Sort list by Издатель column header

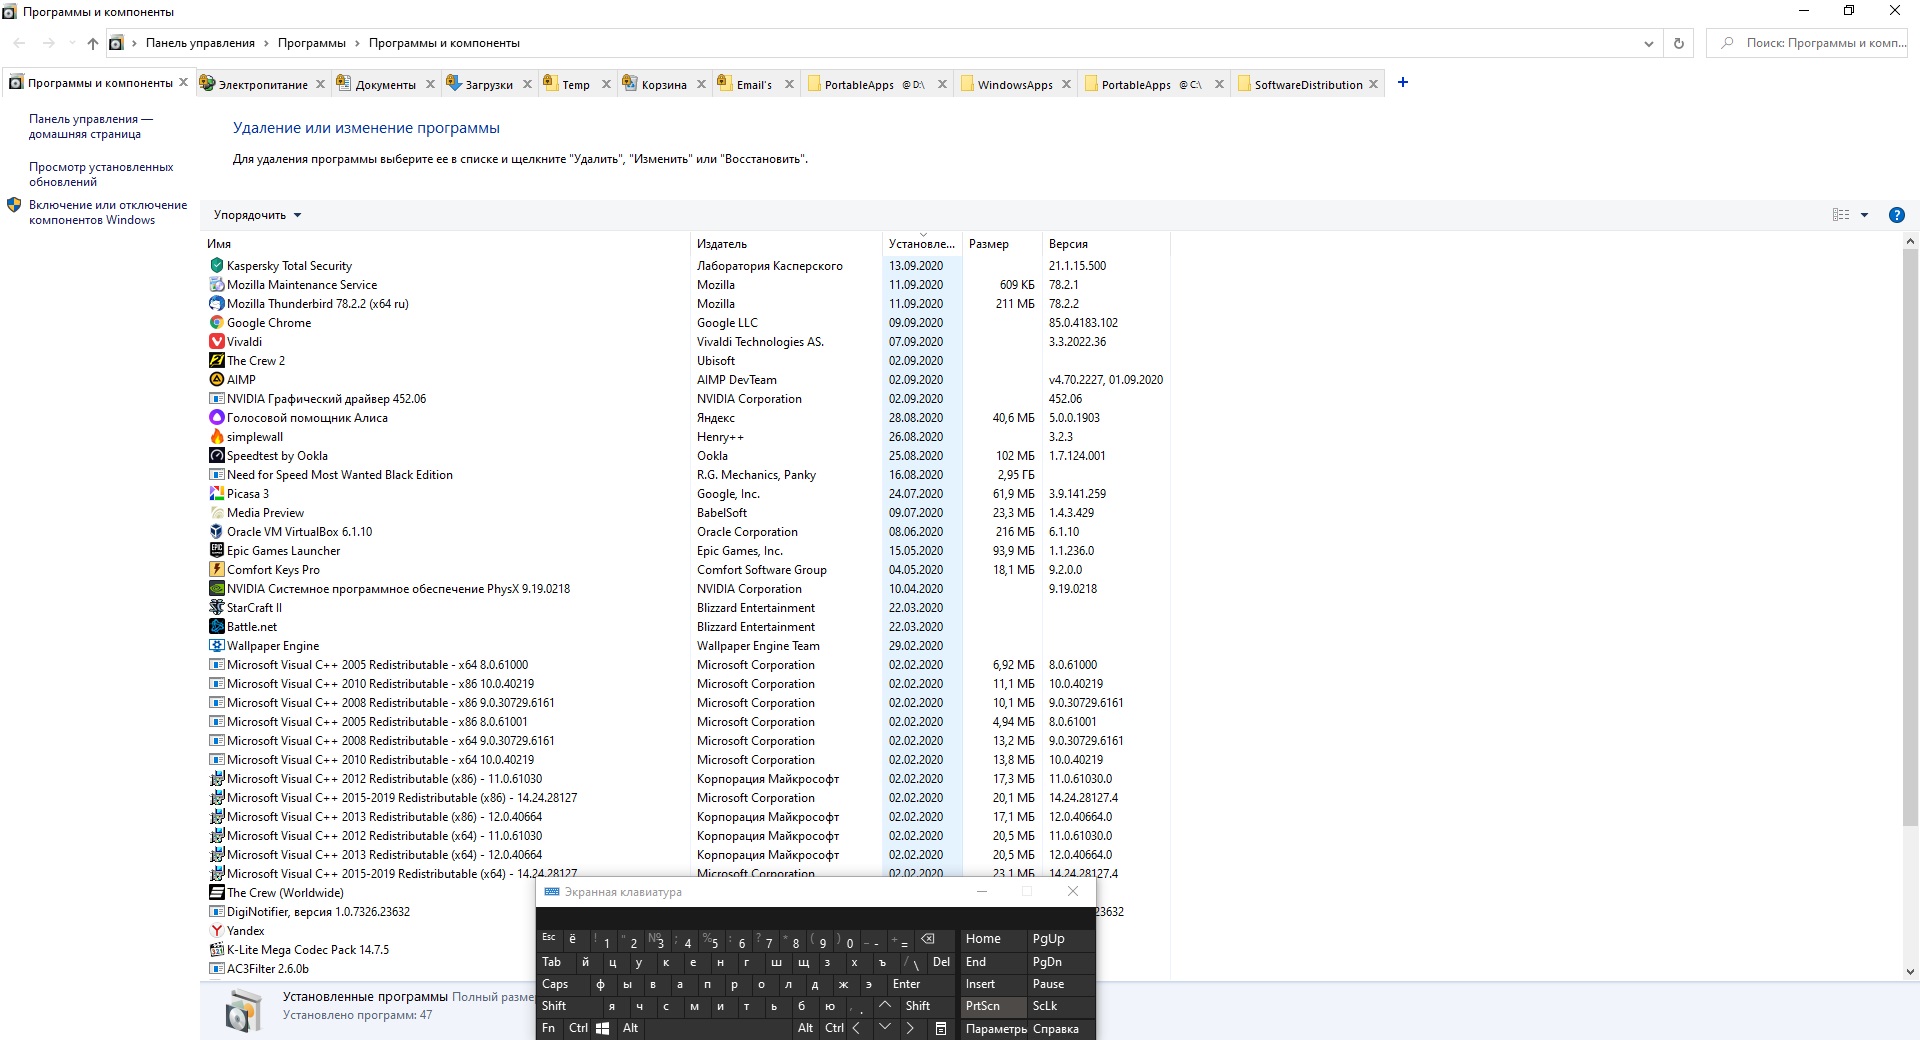pos(786,244)
